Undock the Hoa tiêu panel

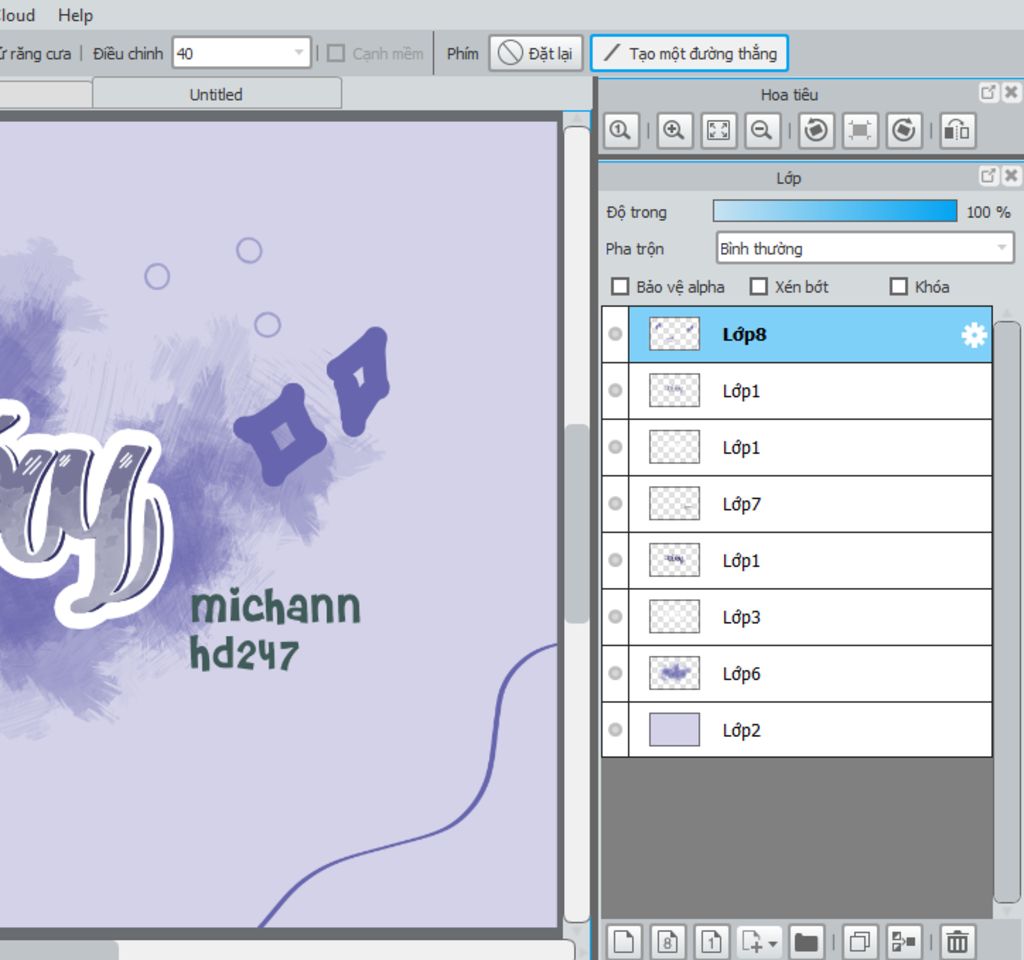pyautogui.click(x=988, y=92)
